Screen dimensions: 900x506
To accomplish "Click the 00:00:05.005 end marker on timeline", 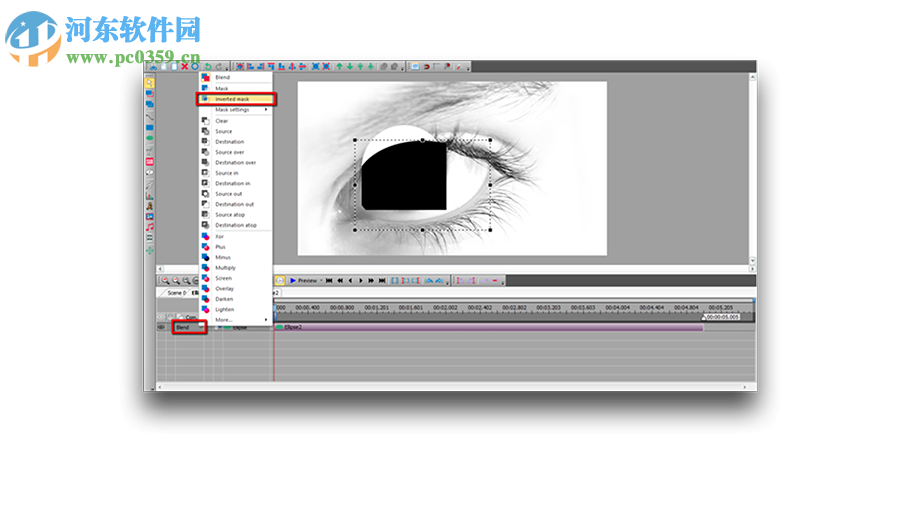I will pos(721,317).
